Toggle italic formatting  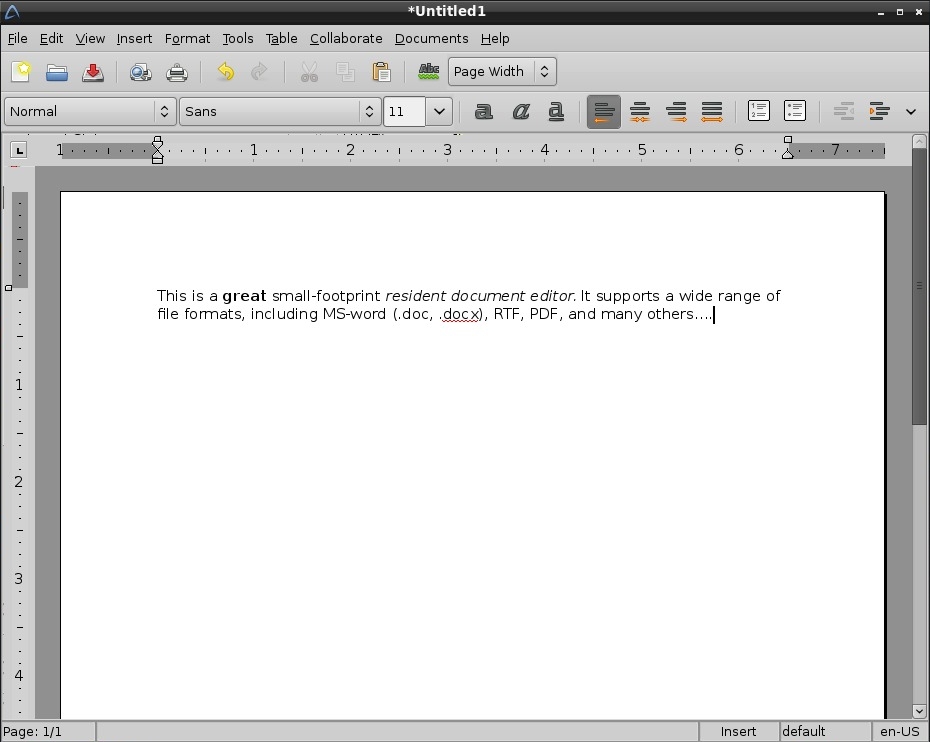[521, 111]
